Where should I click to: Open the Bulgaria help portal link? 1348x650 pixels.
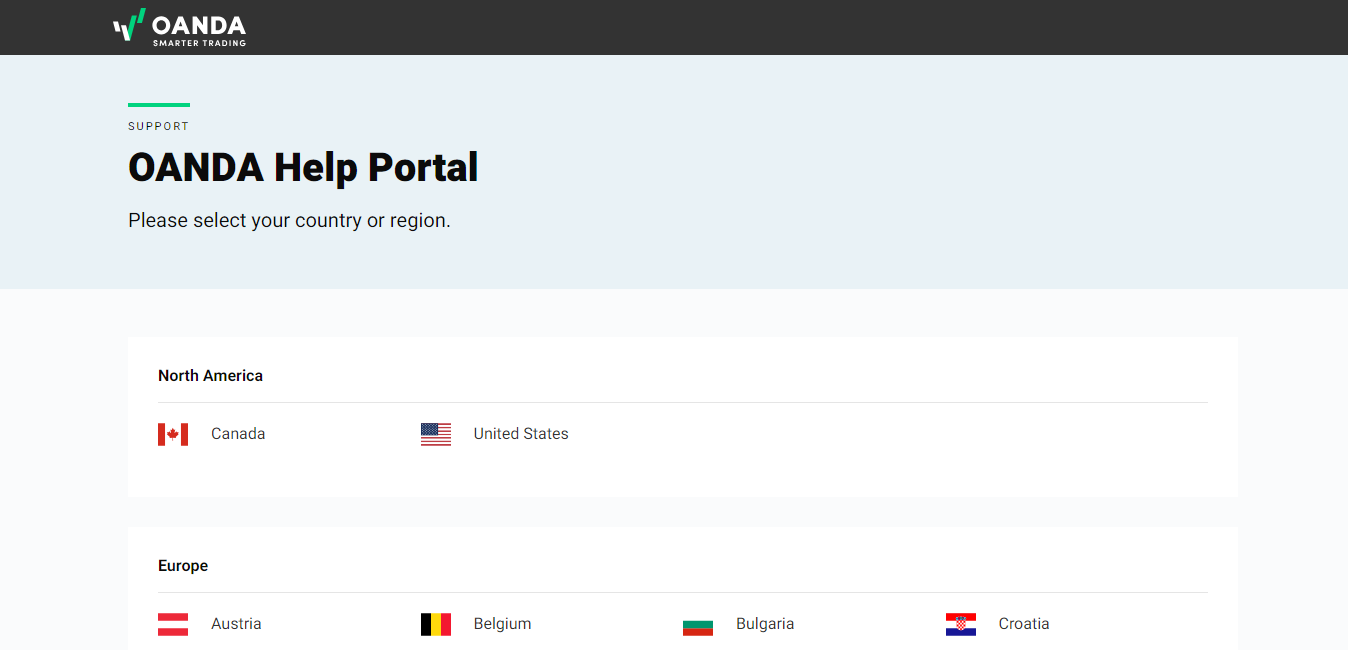(x=765, y=624)
